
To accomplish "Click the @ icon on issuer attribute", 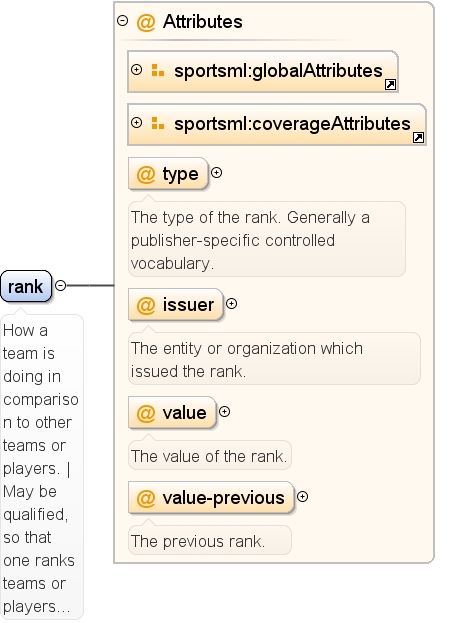I will pyautogui.click(x=146, y=305).
